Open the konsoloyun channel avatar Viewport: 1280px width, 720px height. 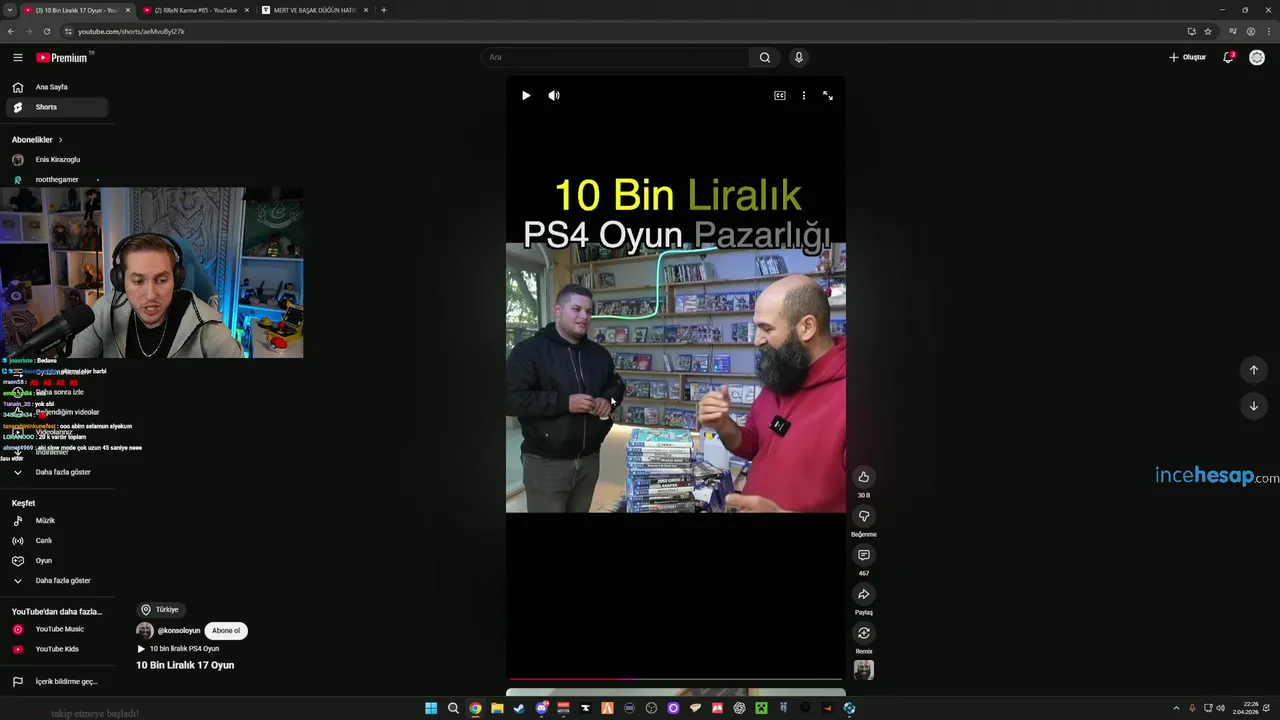point(145,631)
